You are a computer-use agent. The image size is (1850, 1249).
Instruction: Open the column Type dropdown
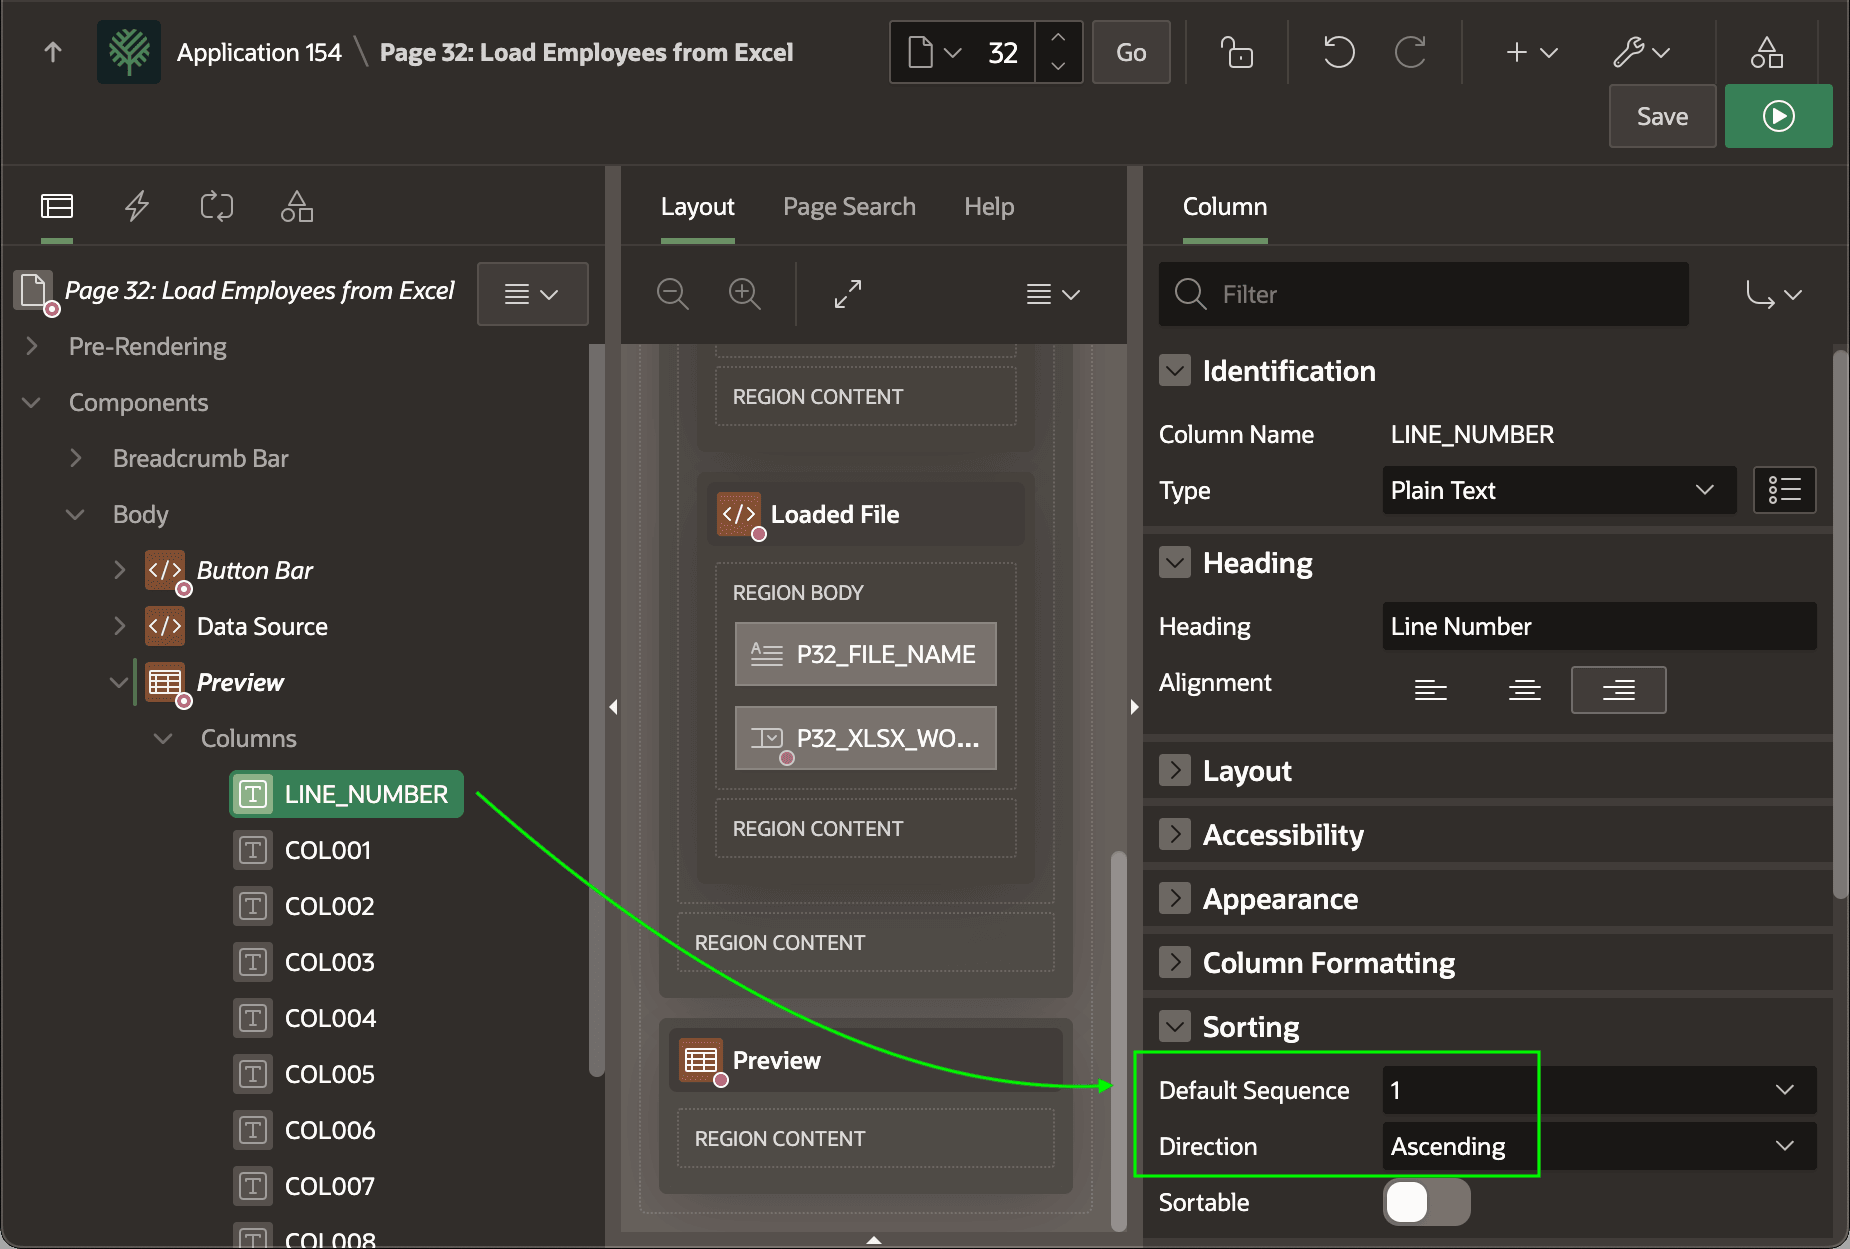click(1559, 490)
